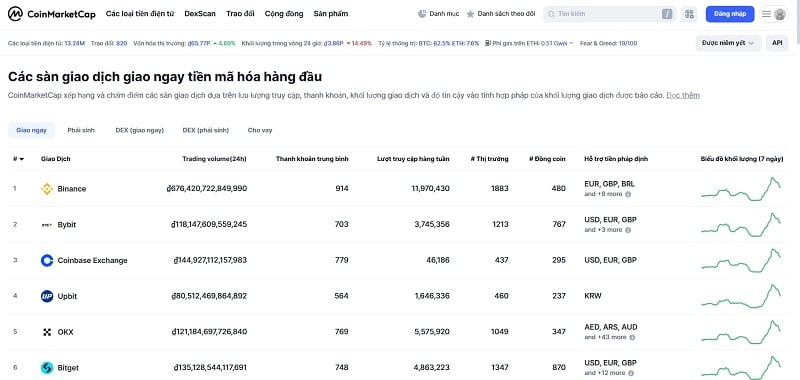Open Coinbase Exchange 7-day volume chart

point(741,260)
